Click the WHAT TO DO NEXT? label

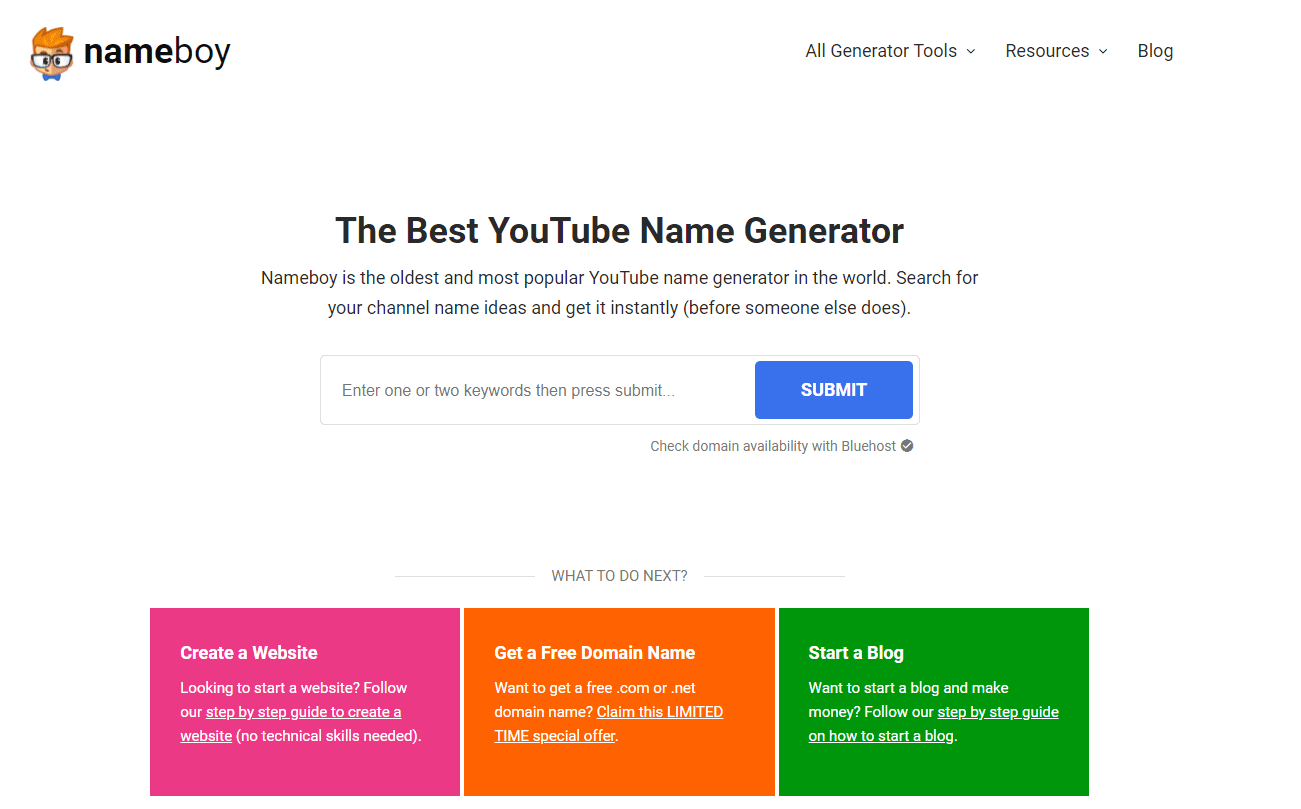[619, 576]
